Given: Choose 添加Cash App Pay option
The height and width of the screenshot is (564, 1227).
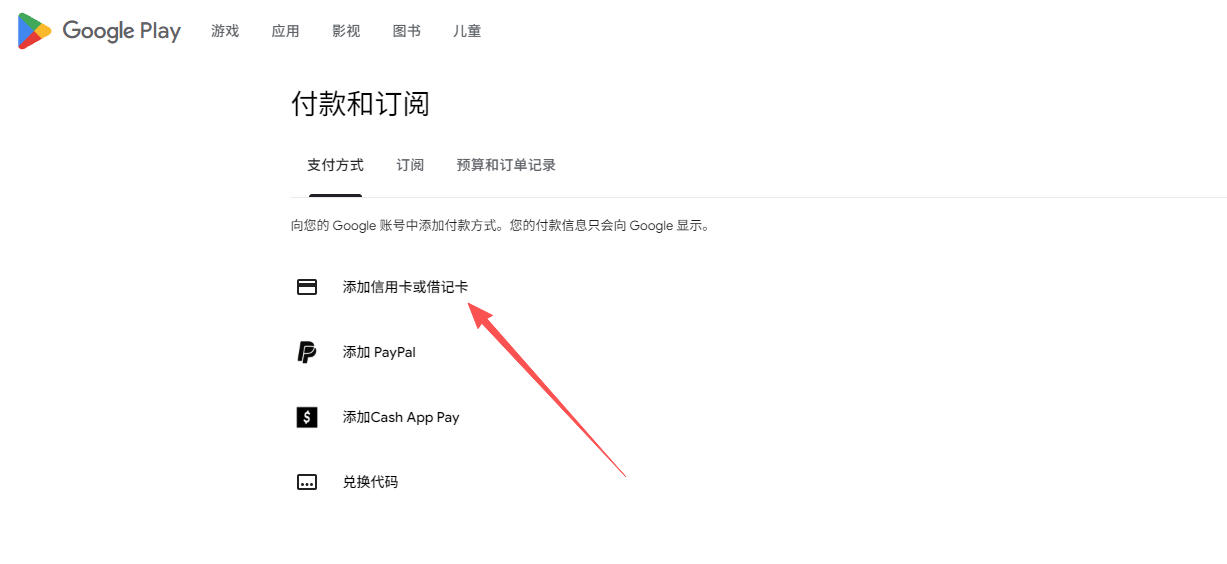Looking at the screenshot, I should pos(401,417).
